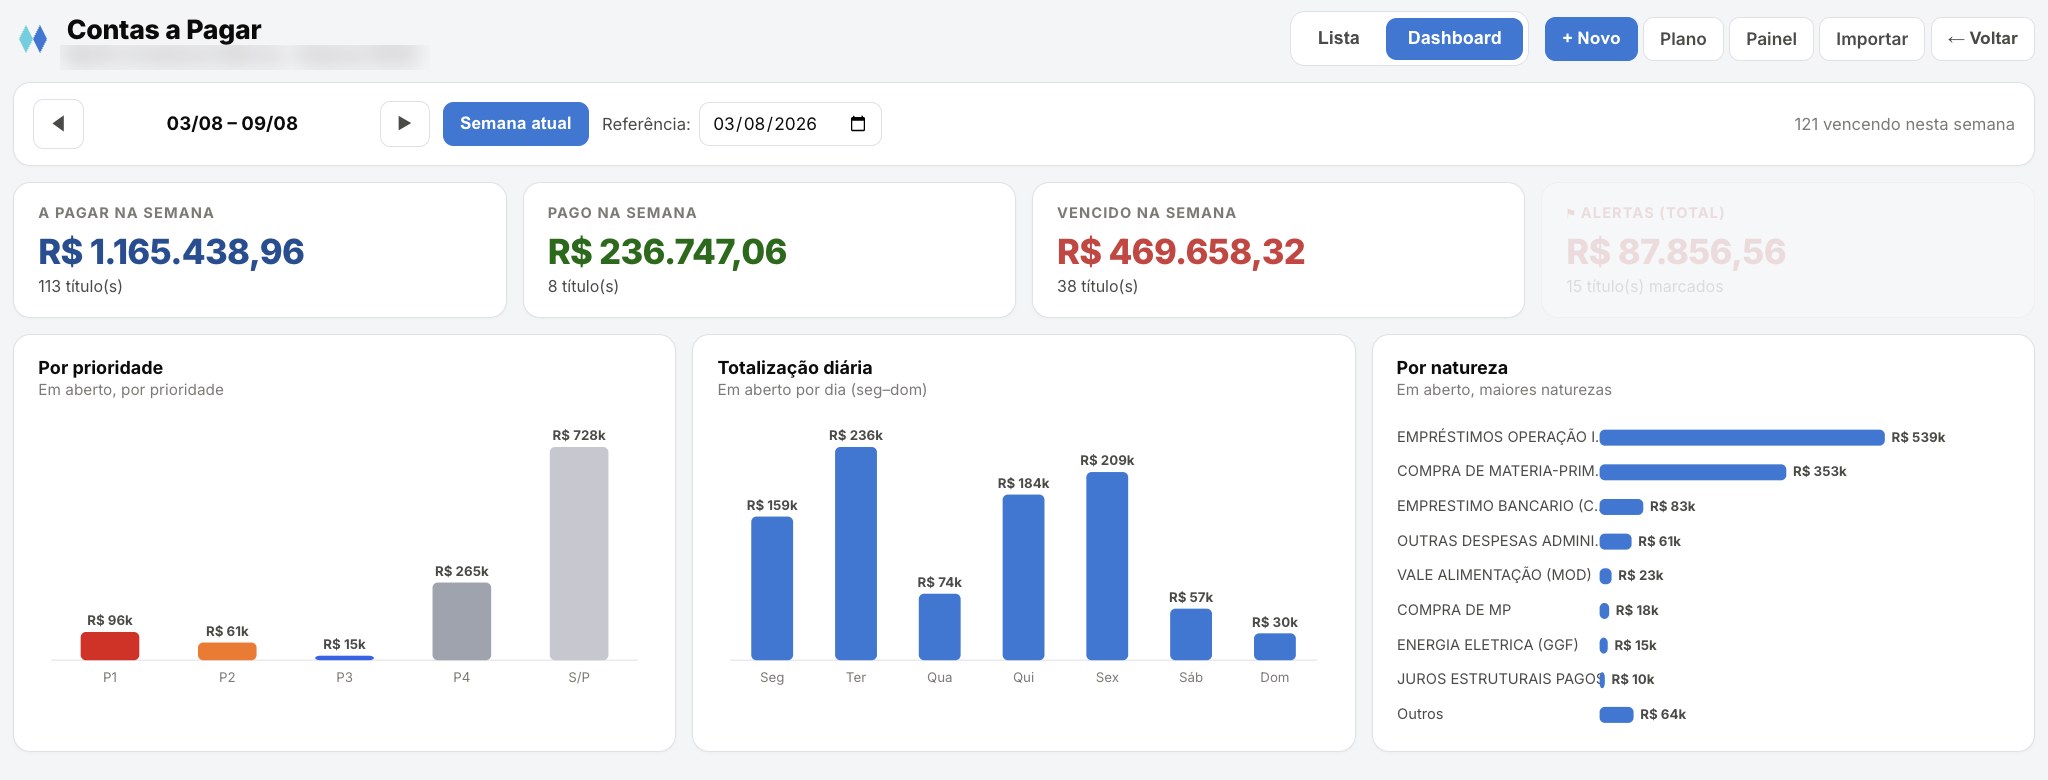Select the thin blue P3 bar

click(x=344, y=658)
